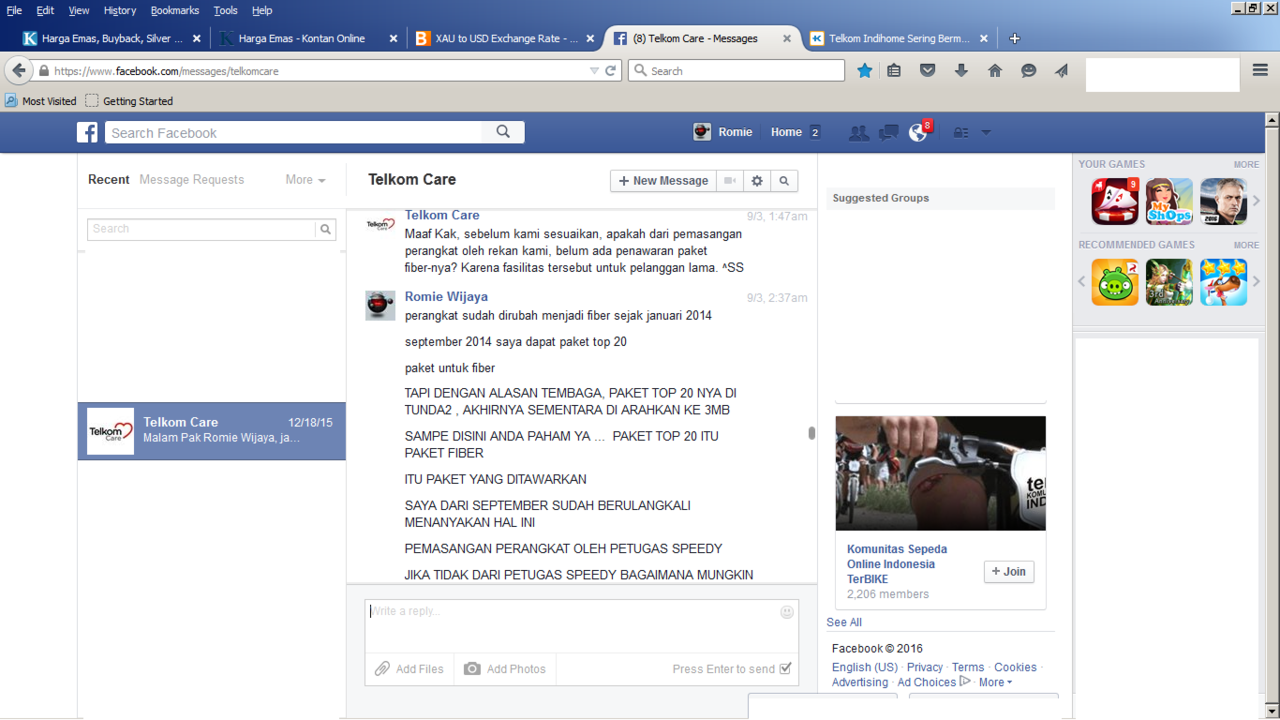Save page to Pocket icon
Image resolution: width=1280 pixels, height=720 pixels.
pyautogui.click(x=928, y=70)
